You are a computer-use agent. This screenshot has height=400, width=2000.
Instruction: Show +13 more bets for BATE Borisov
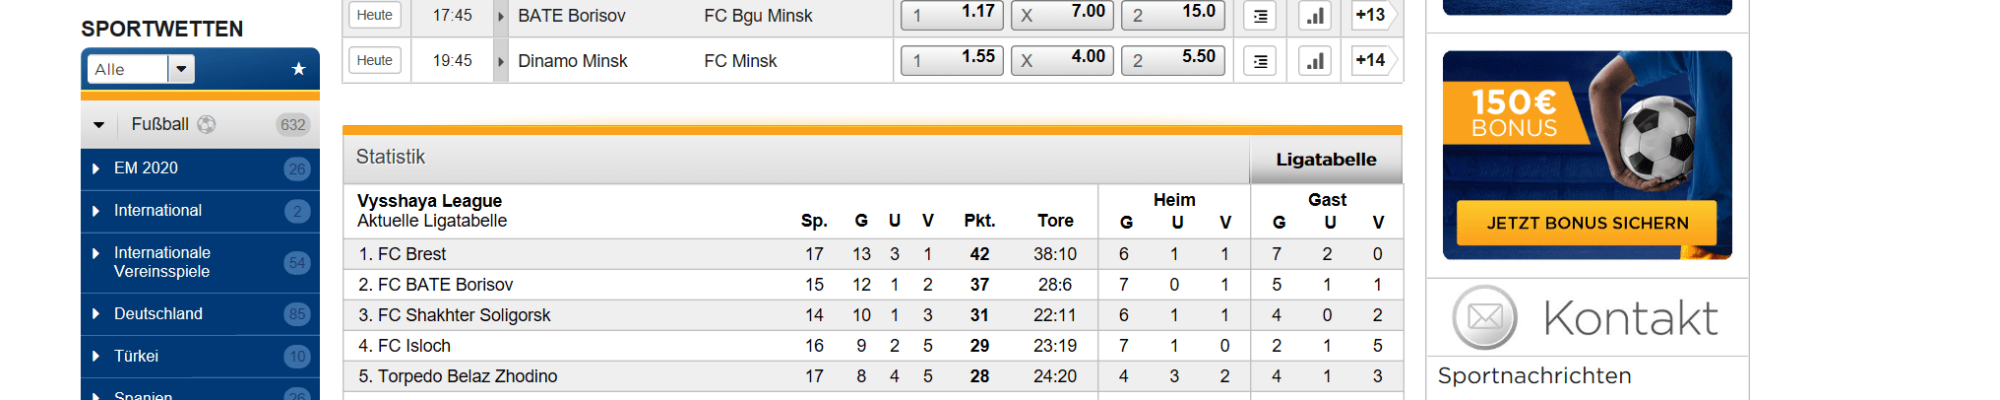tap(1370, 15)
